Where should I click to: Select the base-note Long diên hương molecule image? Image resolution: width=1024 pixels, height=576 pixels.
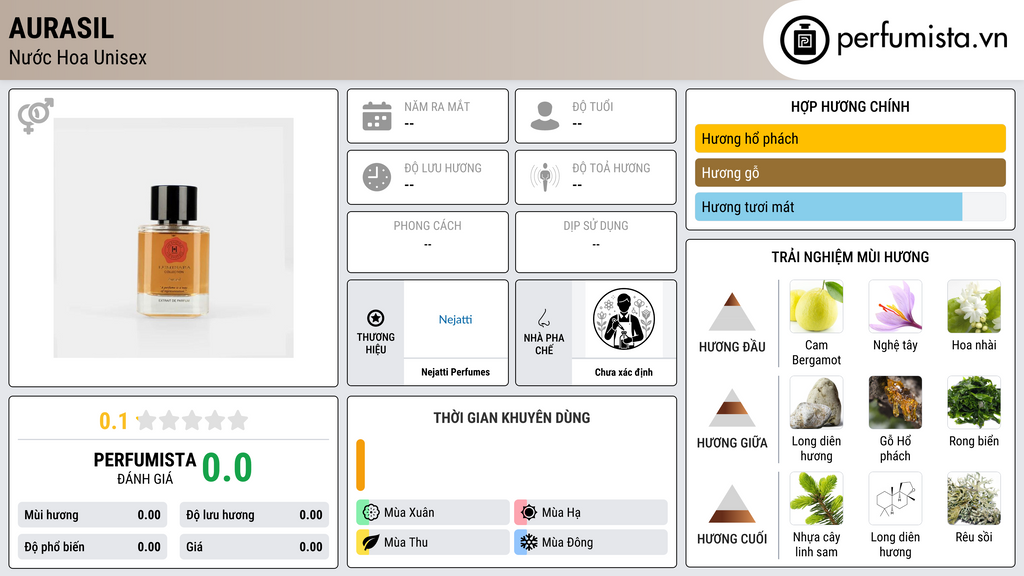coord(895,498)
